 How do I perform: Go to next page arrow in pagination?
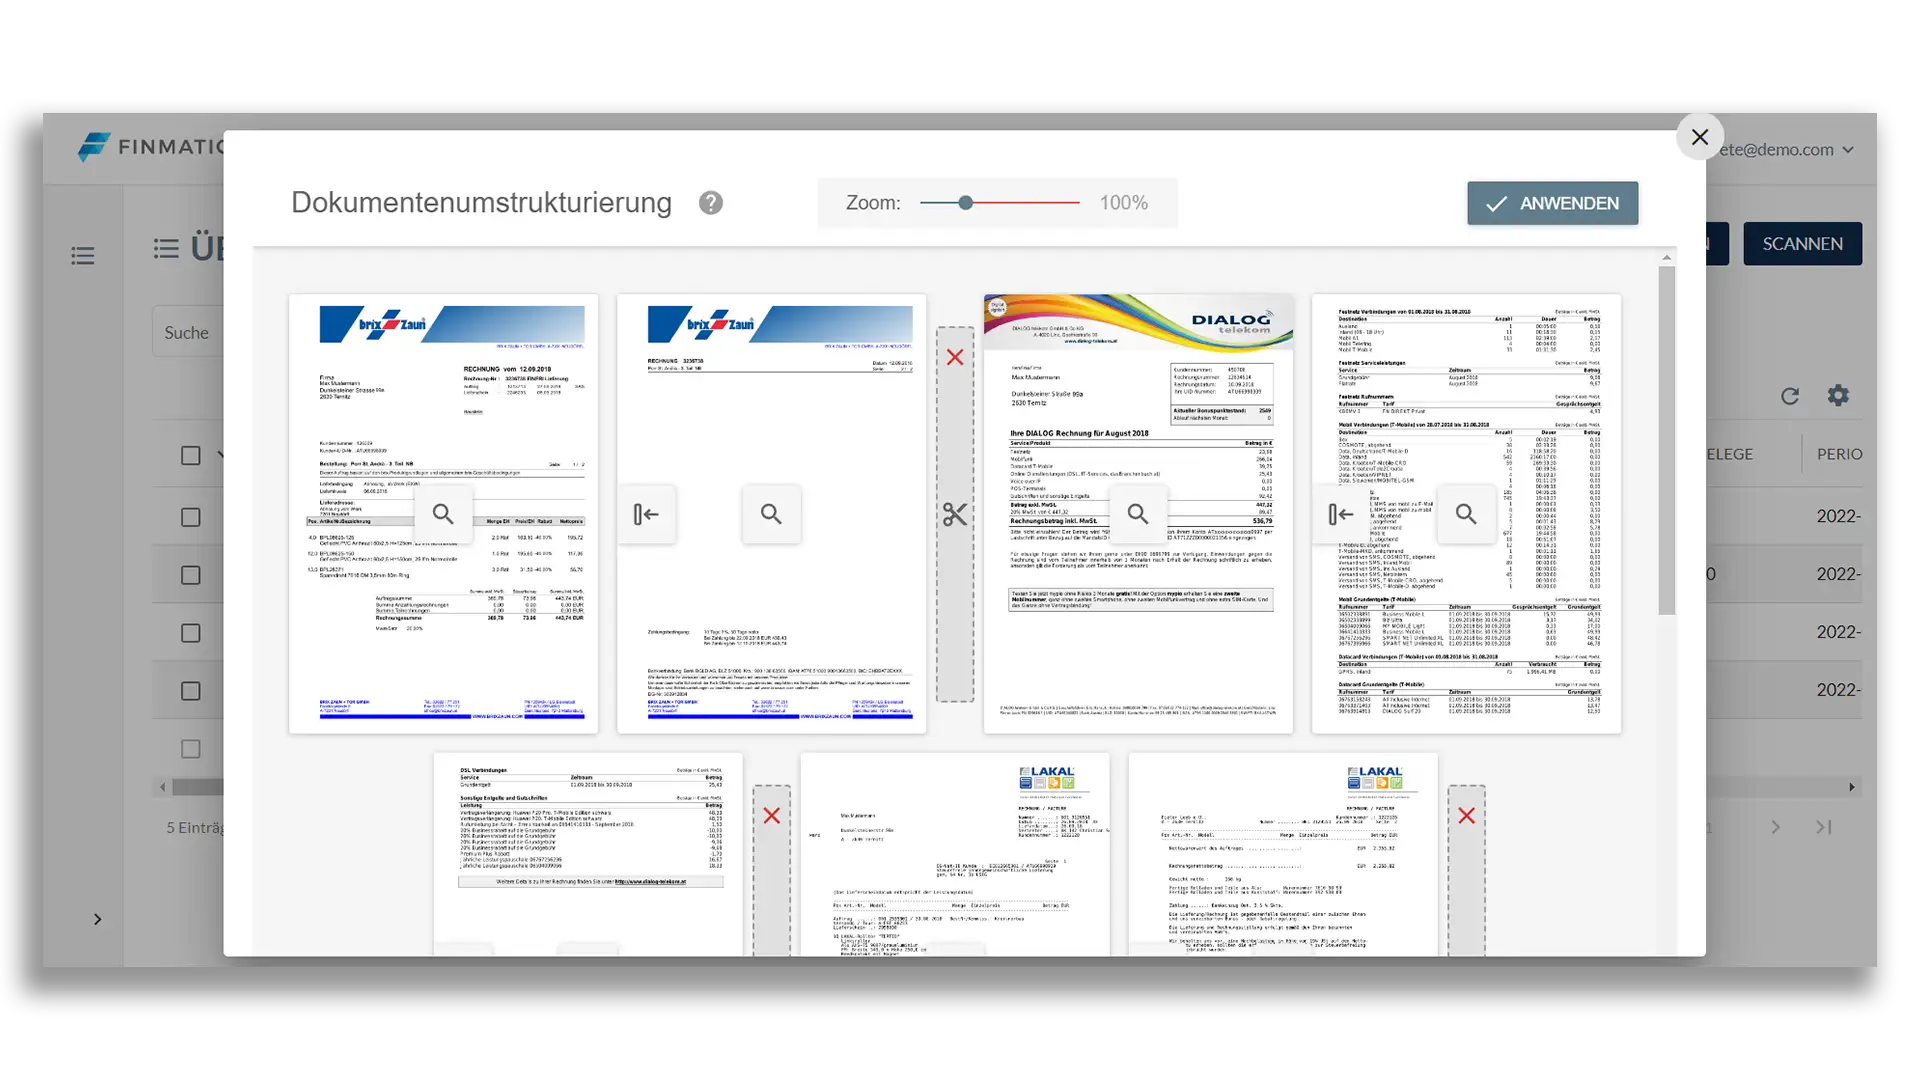[1776, 827]
